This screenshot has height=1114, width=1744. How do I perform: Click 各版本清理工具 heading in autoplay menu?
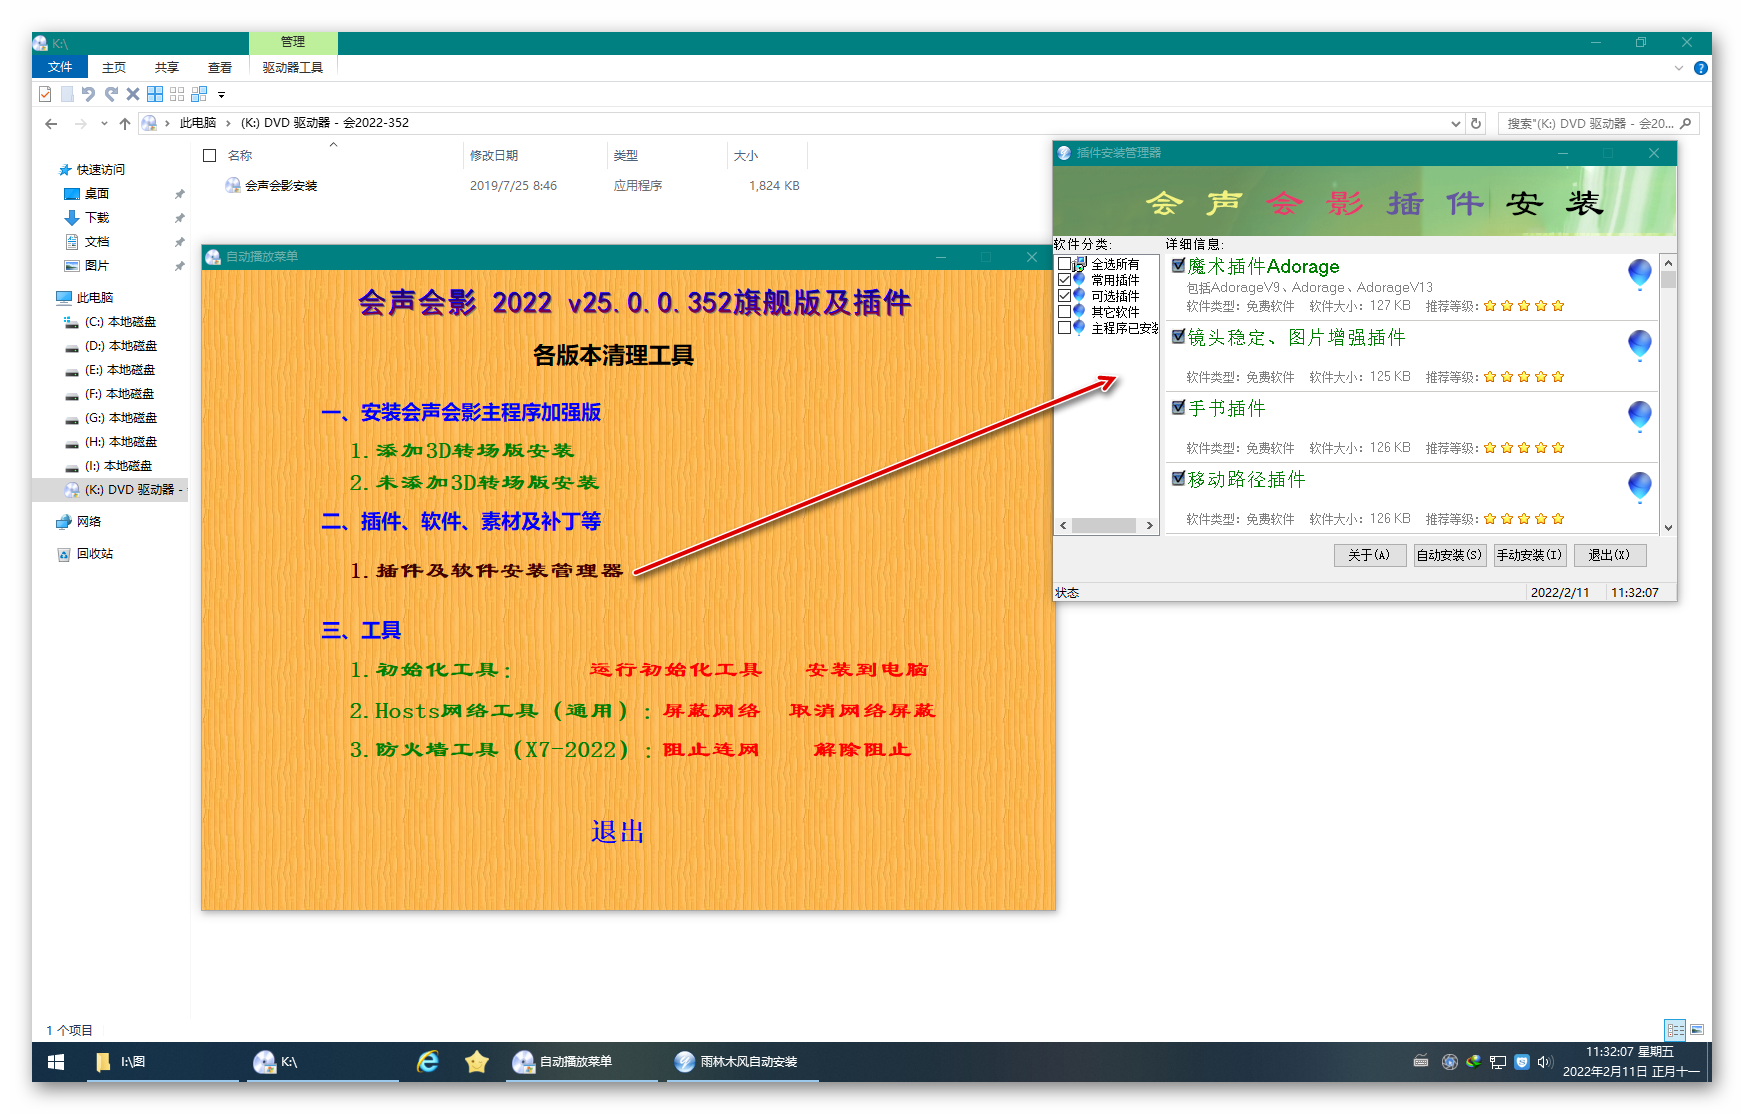point(613,356)
